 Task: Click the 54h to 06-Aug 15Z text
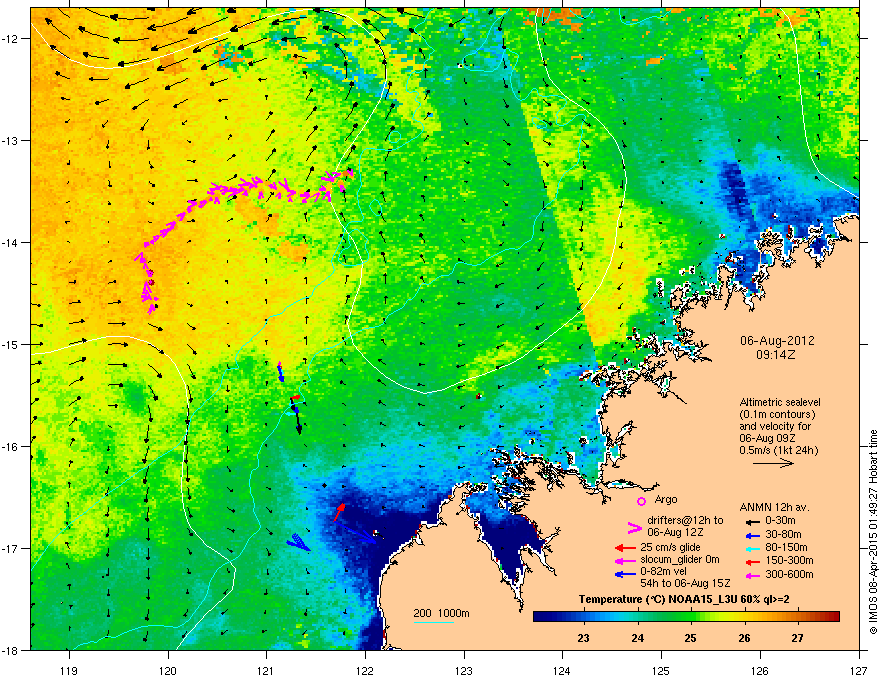pyautogui.click(x=685, y=583)
